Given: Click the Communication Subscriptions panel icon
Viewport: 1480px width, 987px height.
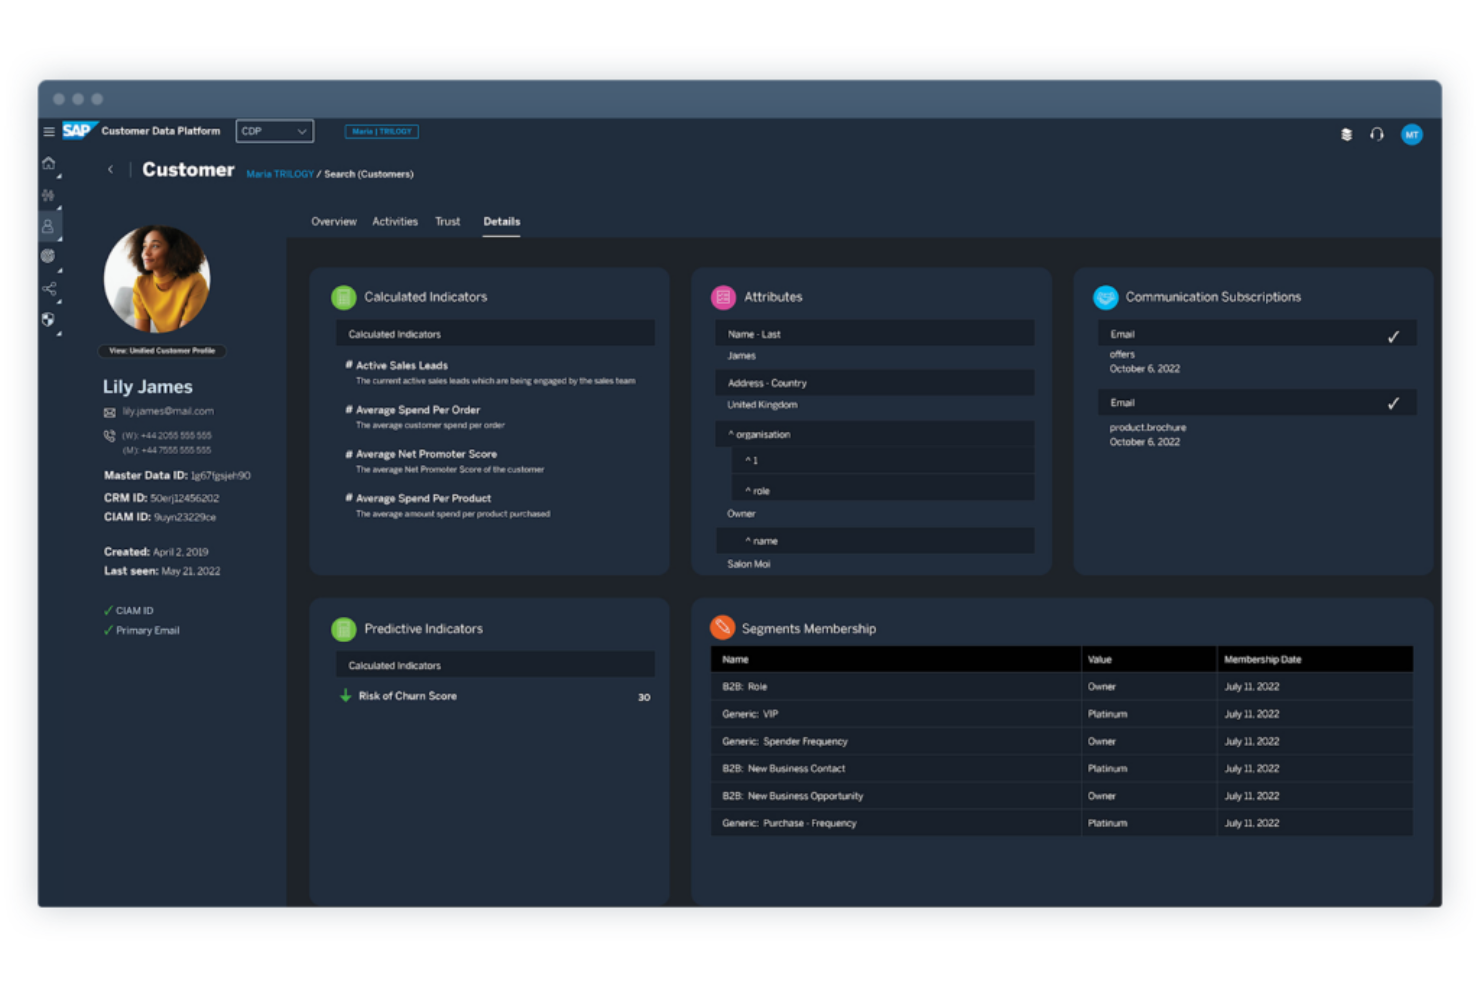Looking at the screenshot, I should coord(1106,296).
